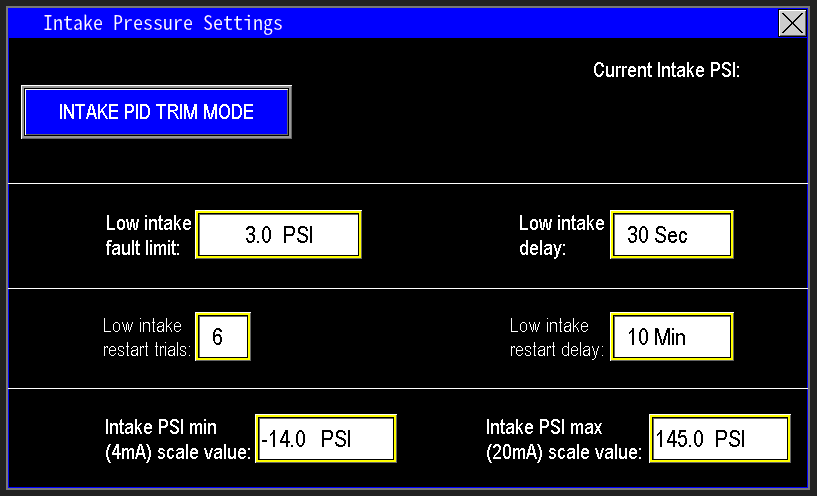Edit the low intake fault limit value
Viewport: 817px width, 496px height.
[278, 235]
